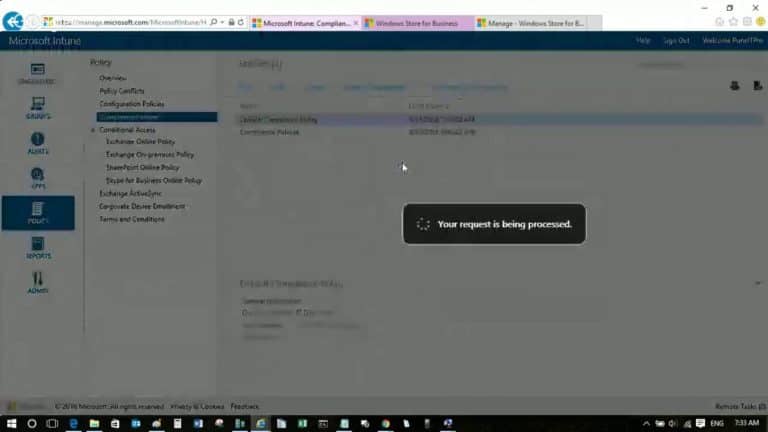Click the browser back arrow button
This screenshot has height=432, width=768.
pyautogui.click(x=13, y=22)
